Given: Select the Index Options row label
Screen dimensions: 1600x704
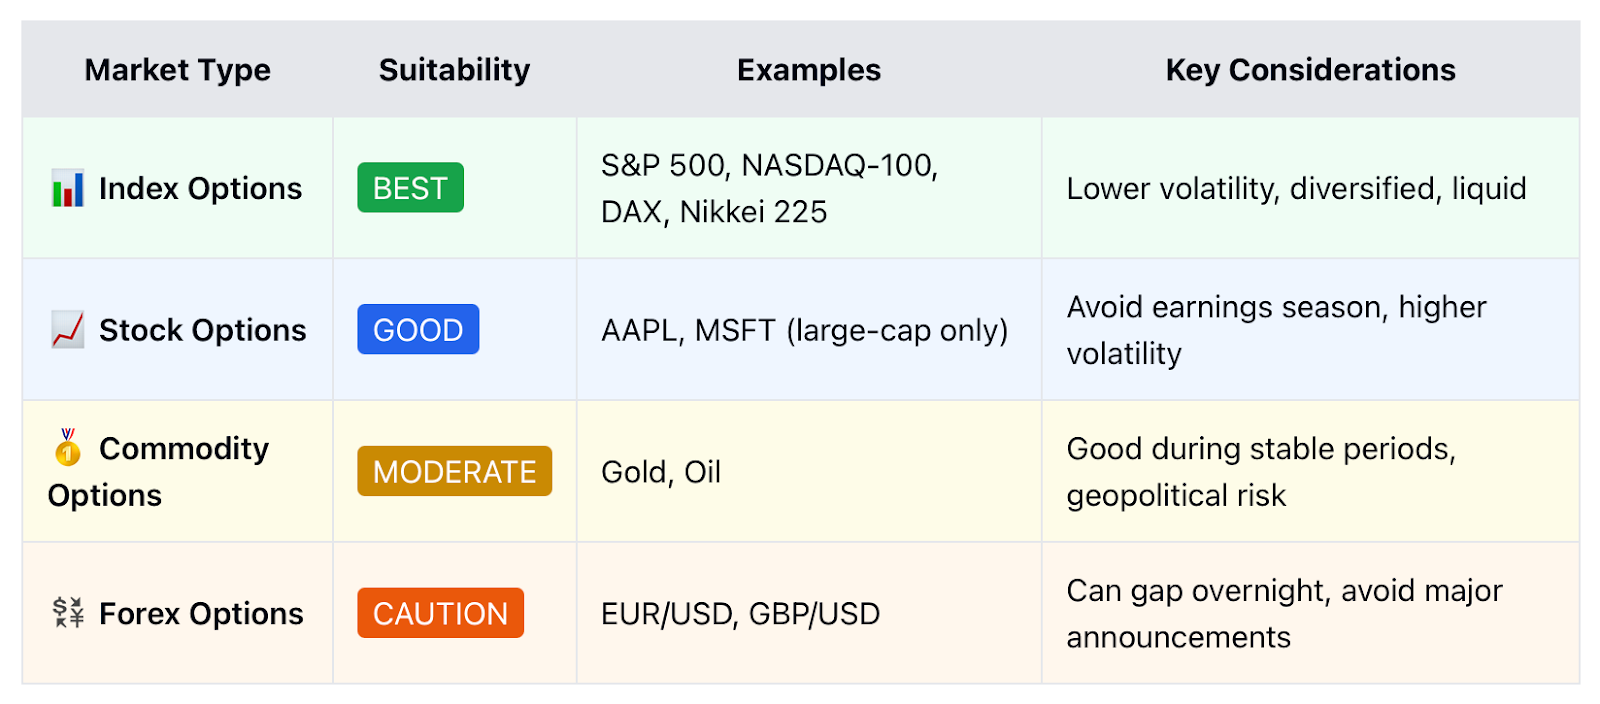Looking at the screenshot, I should [200, 188].
